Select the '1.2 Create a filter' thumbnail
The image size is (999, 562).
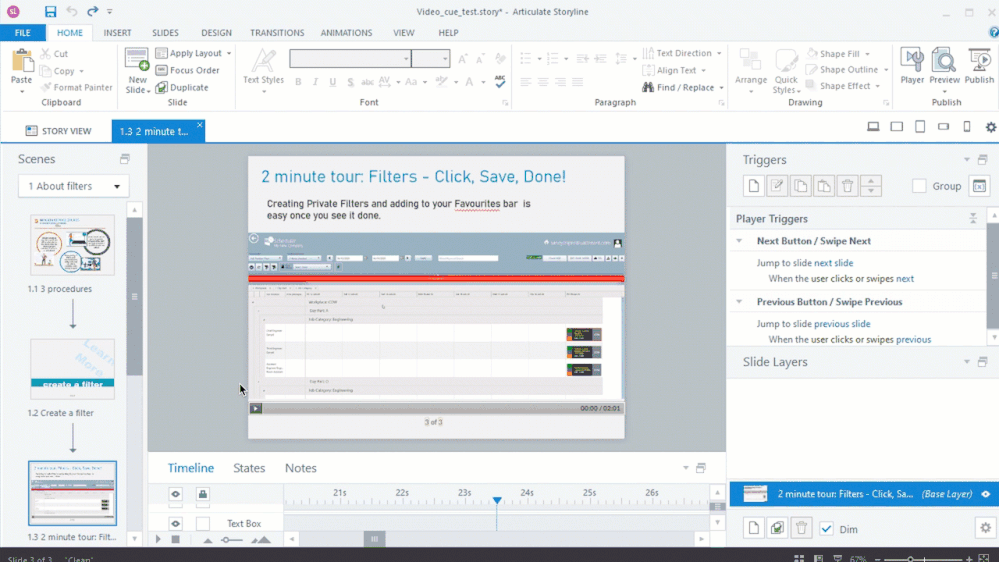tap(73, 369)
